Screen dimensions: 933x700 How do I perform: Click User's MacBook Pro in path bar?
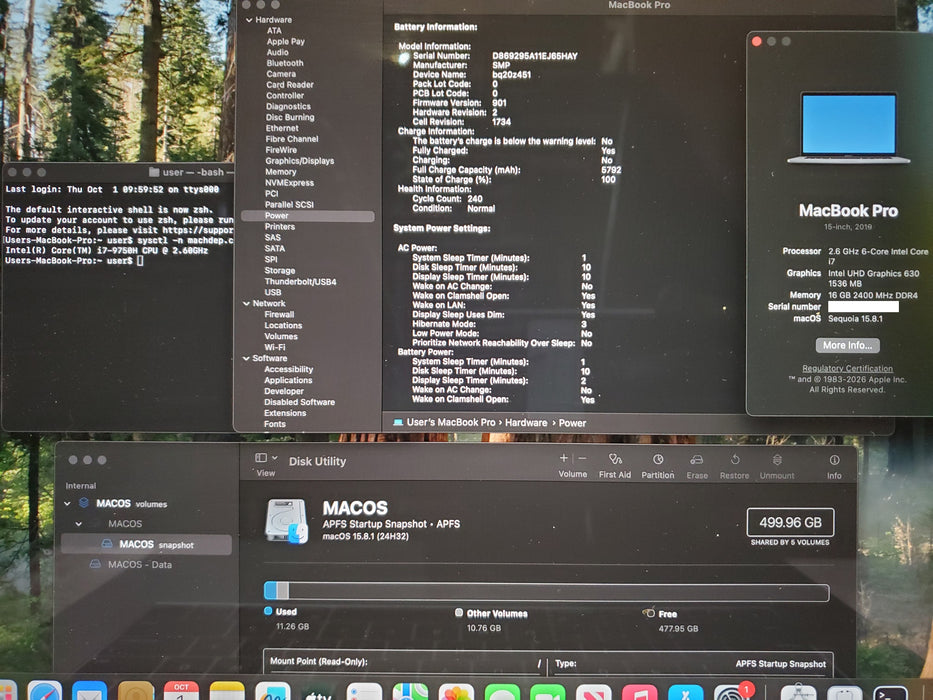click(x=450, y=422)
